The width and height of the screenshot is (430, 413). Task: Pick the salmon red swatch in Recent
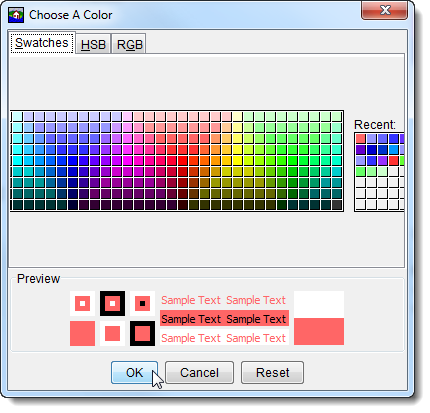click(x=361, y=139)
